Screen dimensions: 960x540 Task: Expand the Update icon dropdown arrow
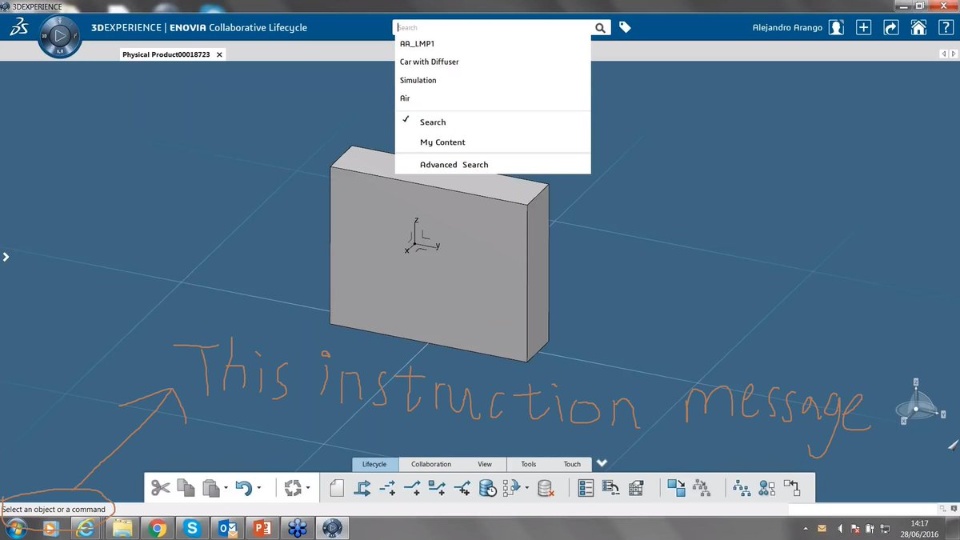(308, 488)
